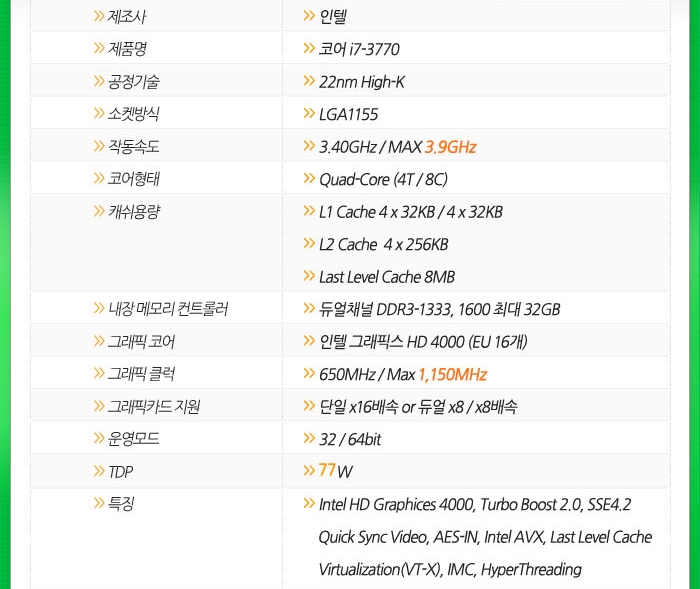Click the 'TDP' label
700x589 pixels.
coord(121,472)
